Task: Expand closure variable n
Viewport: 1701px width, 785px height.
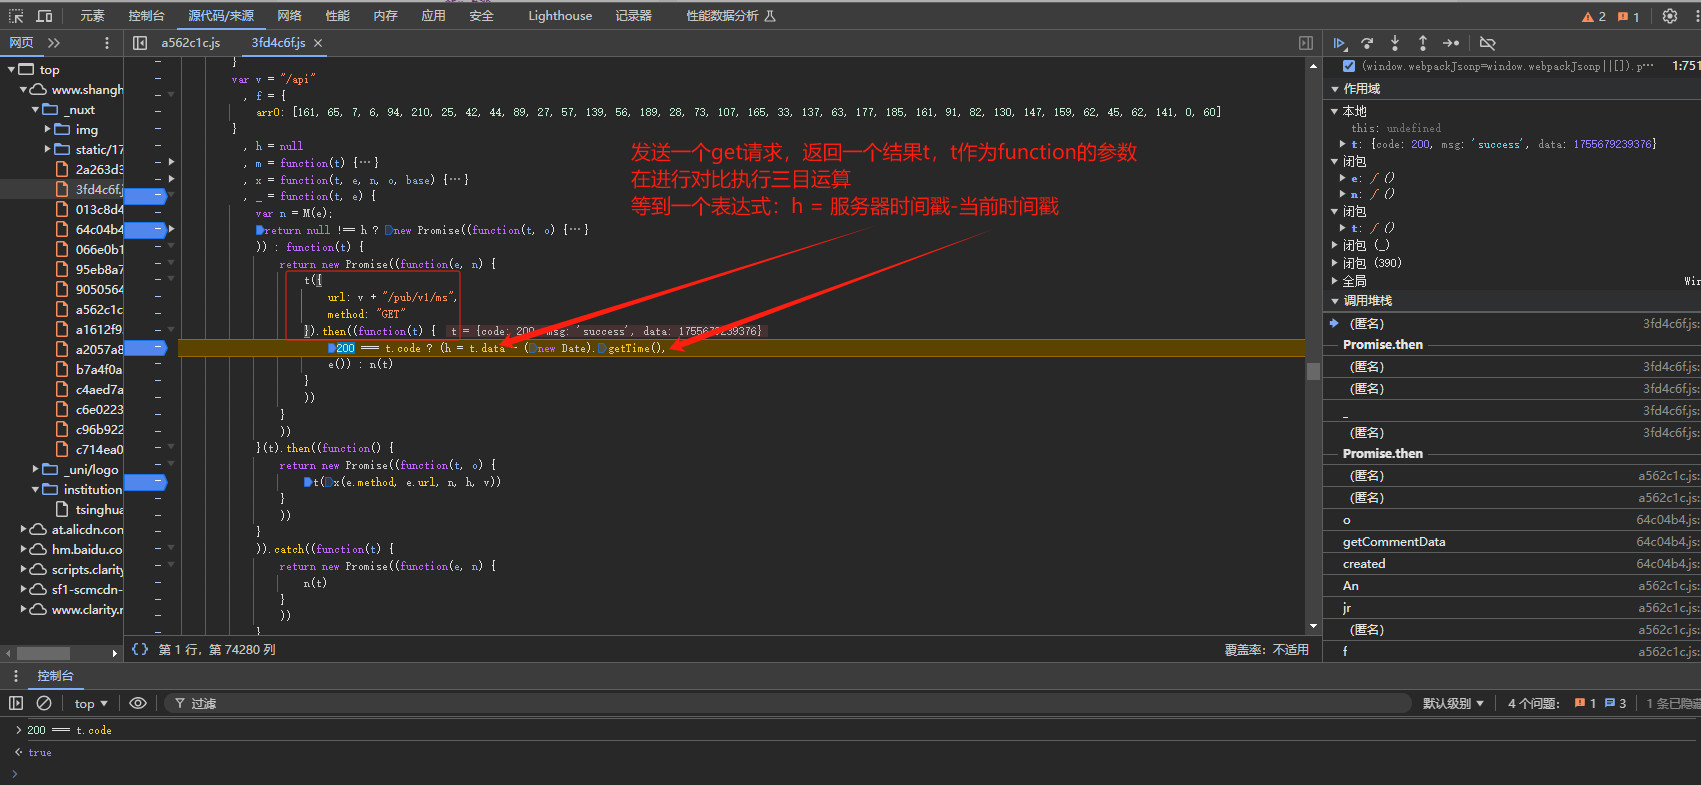Action: [x=1343, y=194]
